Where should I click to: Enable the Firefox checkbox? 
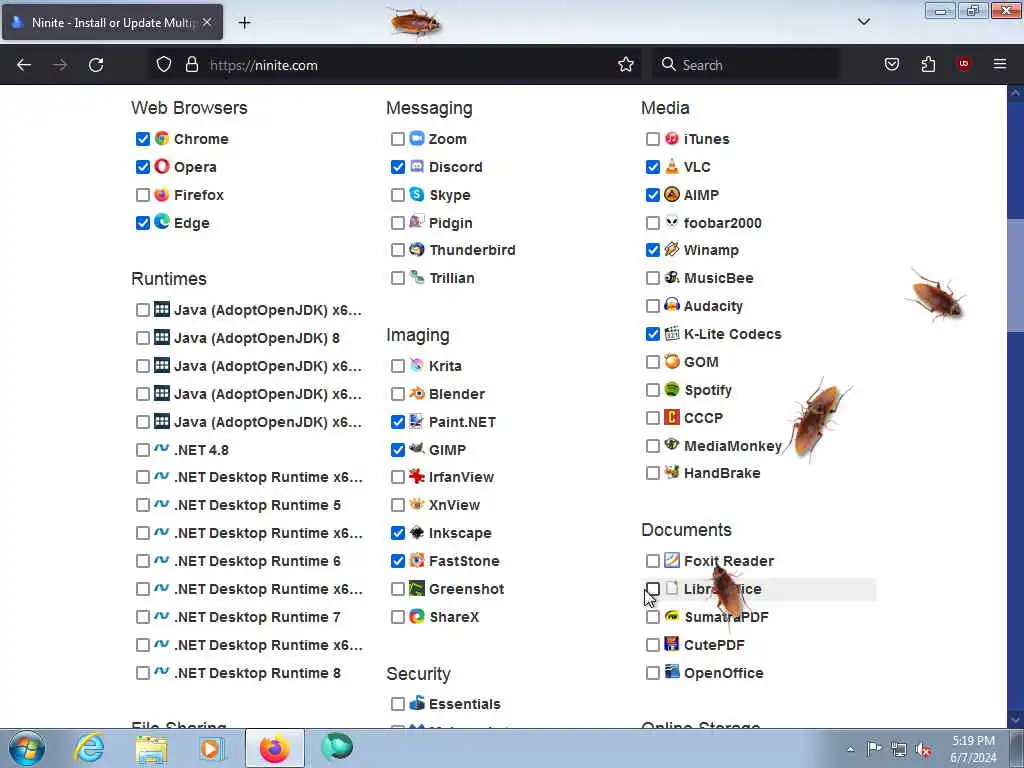coord(142,195)
